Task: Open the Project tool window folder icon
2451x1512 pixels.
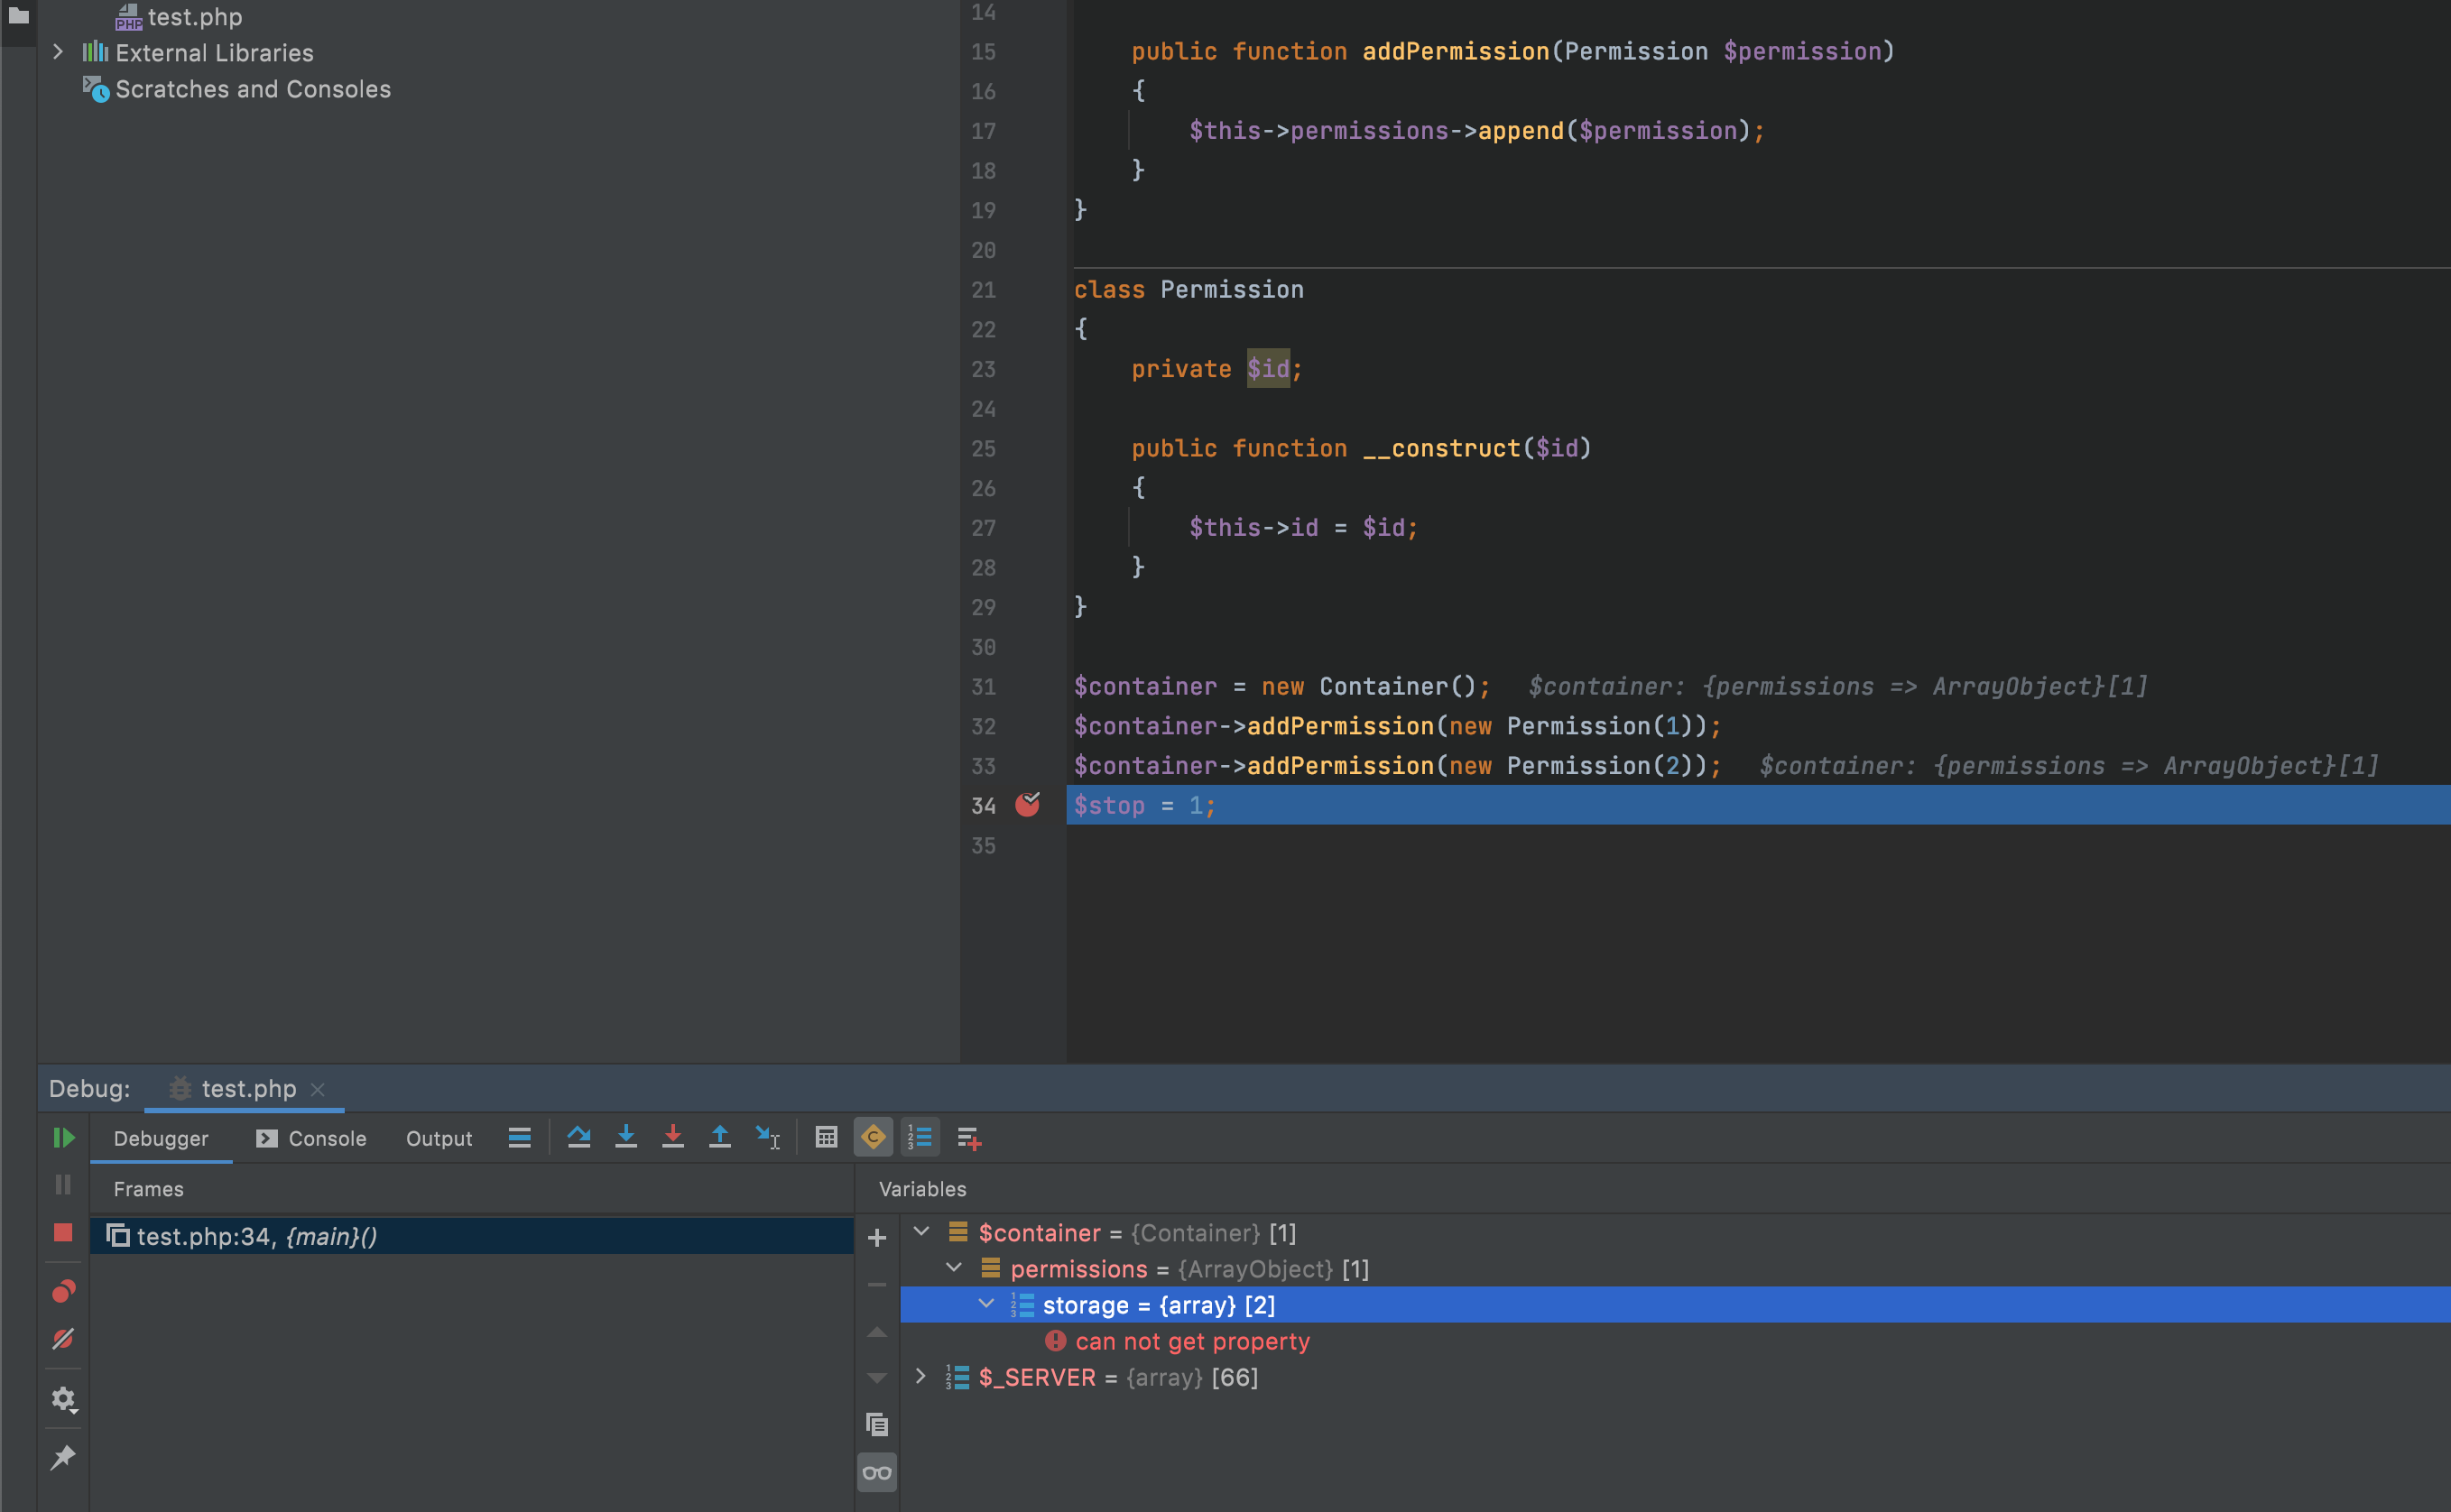Action: click(18, 16)
